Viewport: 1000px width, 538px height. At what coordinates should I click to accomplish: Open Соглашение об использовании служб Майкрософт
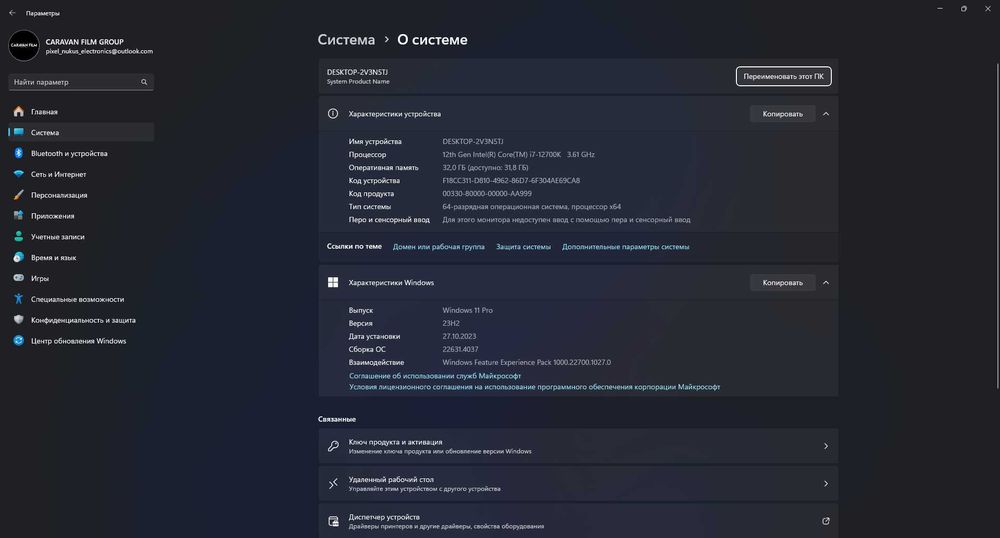pos(435,375)
